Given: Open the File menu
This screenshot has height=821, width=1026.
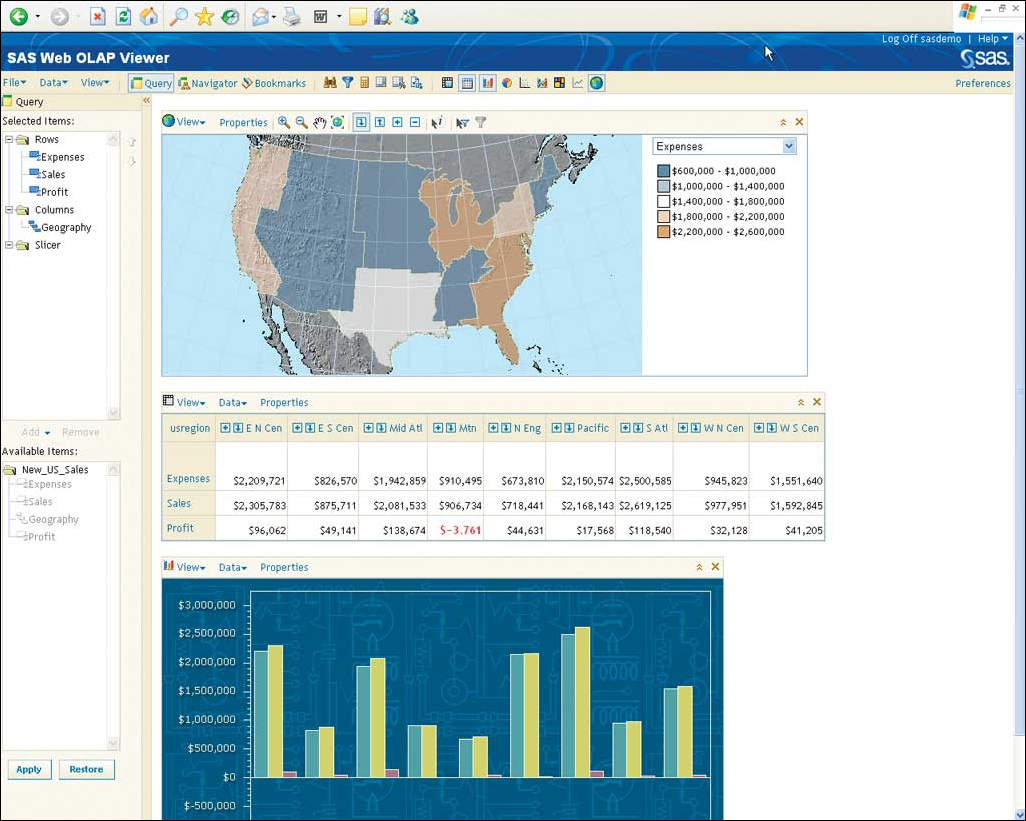Looking at the screenshot, I should pos(14,82).
